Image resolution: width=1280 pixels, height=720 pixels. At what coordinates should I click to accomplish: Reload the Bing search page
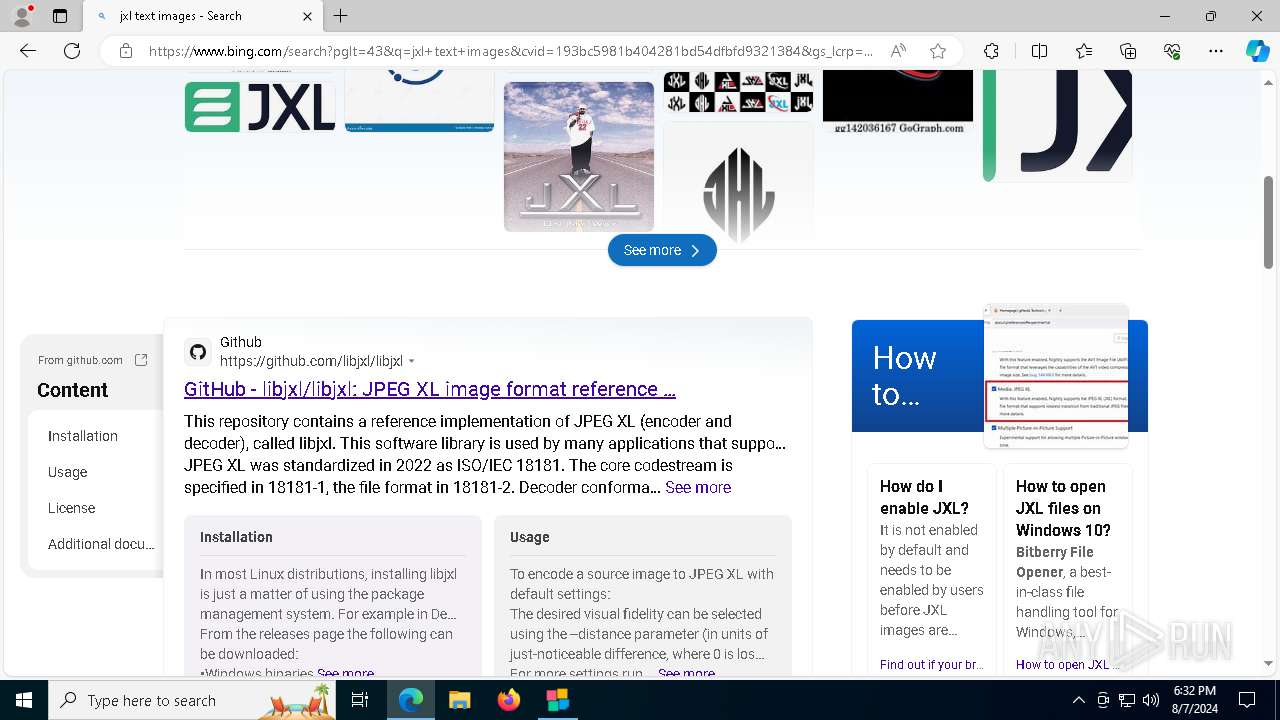click(x=72, y=51)
